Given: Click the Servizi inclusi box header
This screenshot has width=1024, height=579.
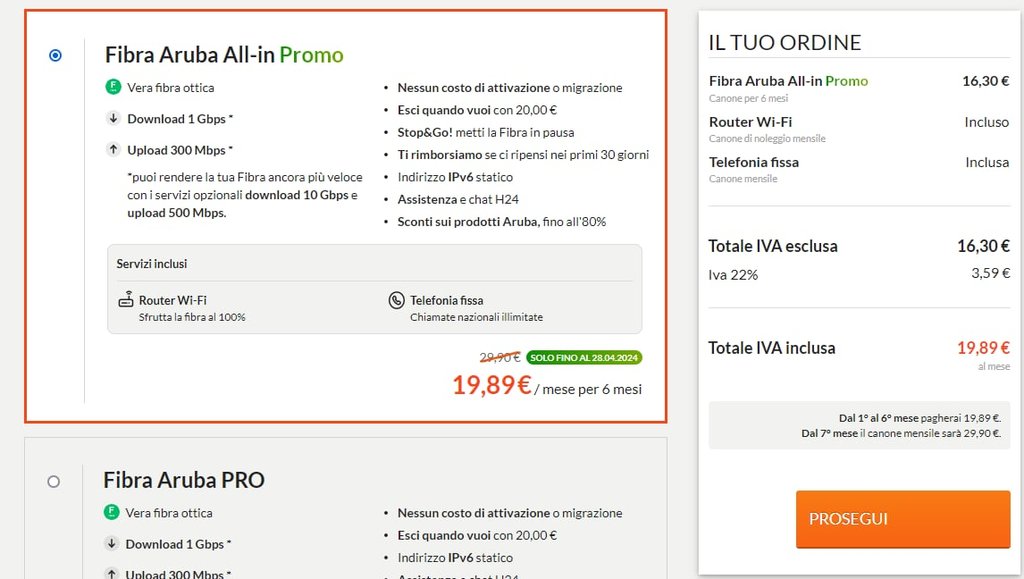Looking at the screenshot, I should coord(152,264).
